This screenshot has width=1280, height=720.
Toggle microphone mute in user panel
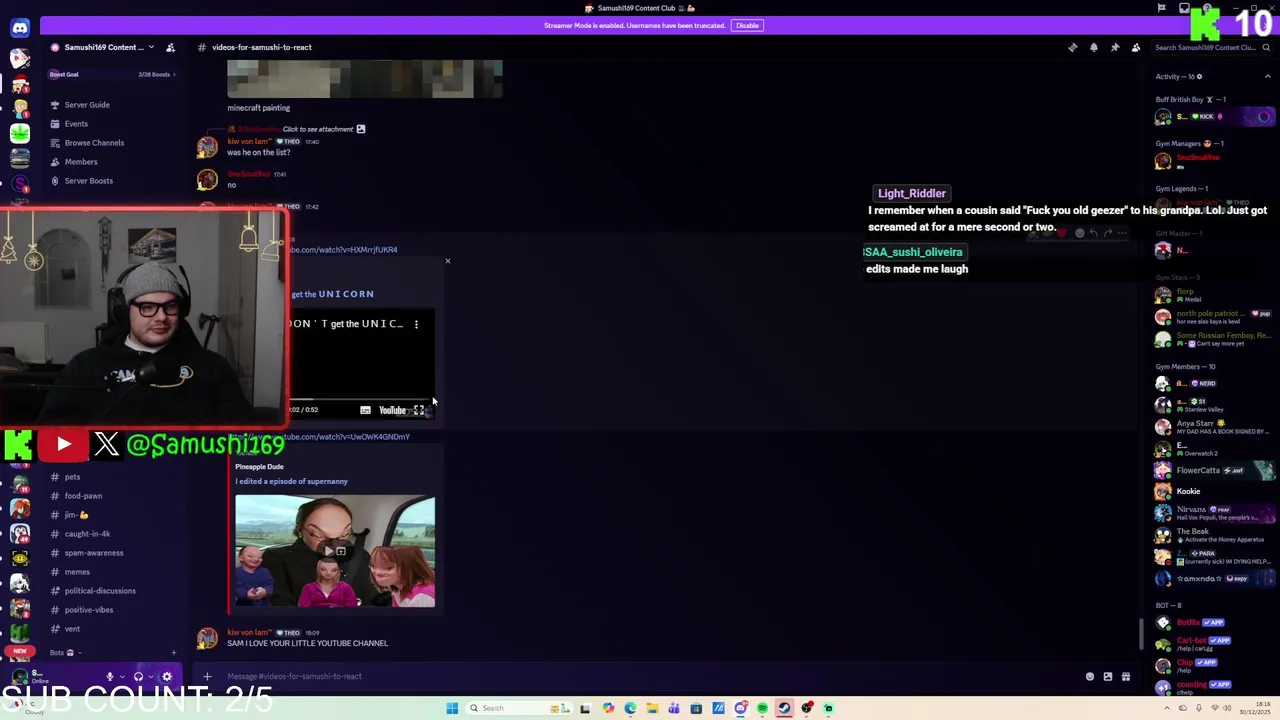pos(110,677)
